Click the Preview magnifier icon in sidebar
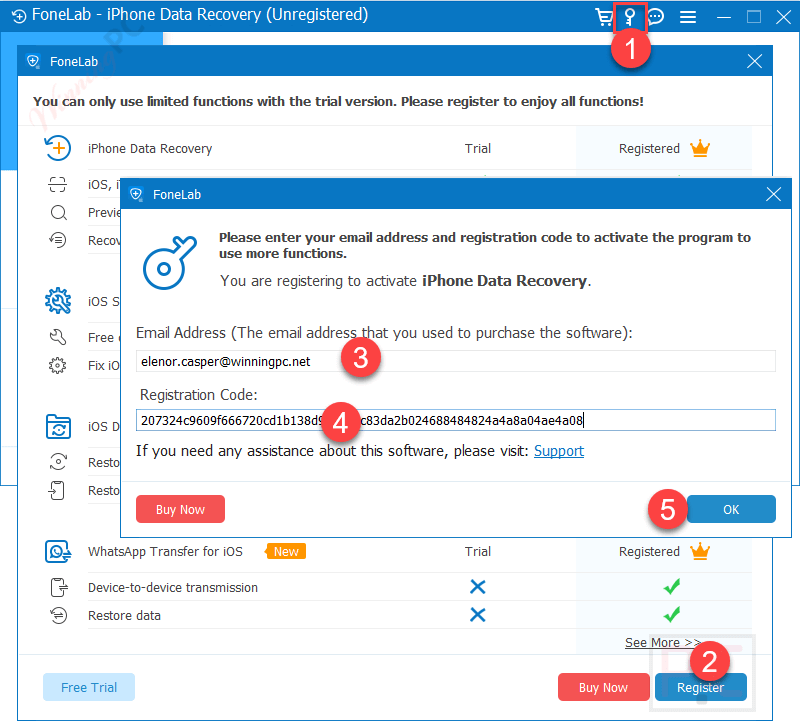Screen dimensions: 800x721 tap(60, 212)
